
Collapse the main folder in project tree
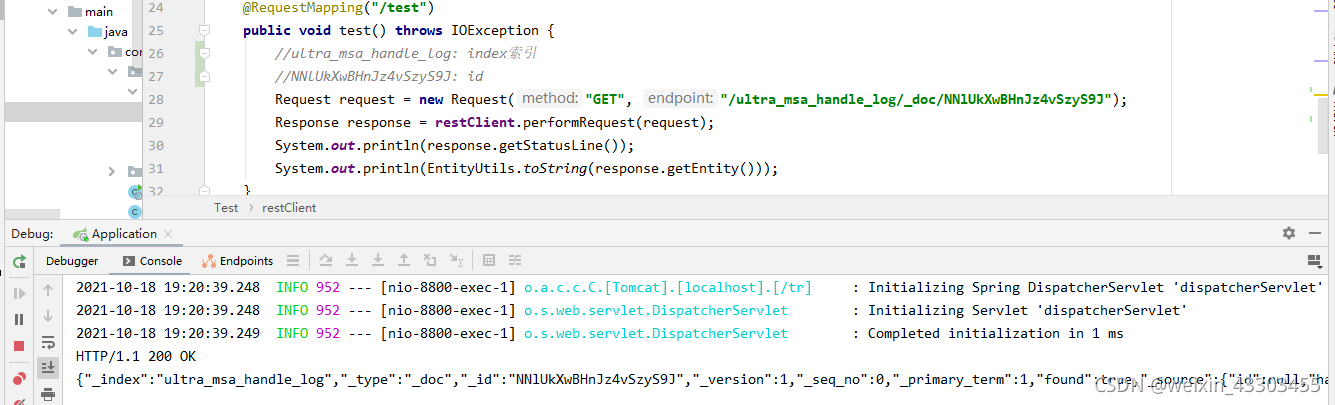coord(55,11)
